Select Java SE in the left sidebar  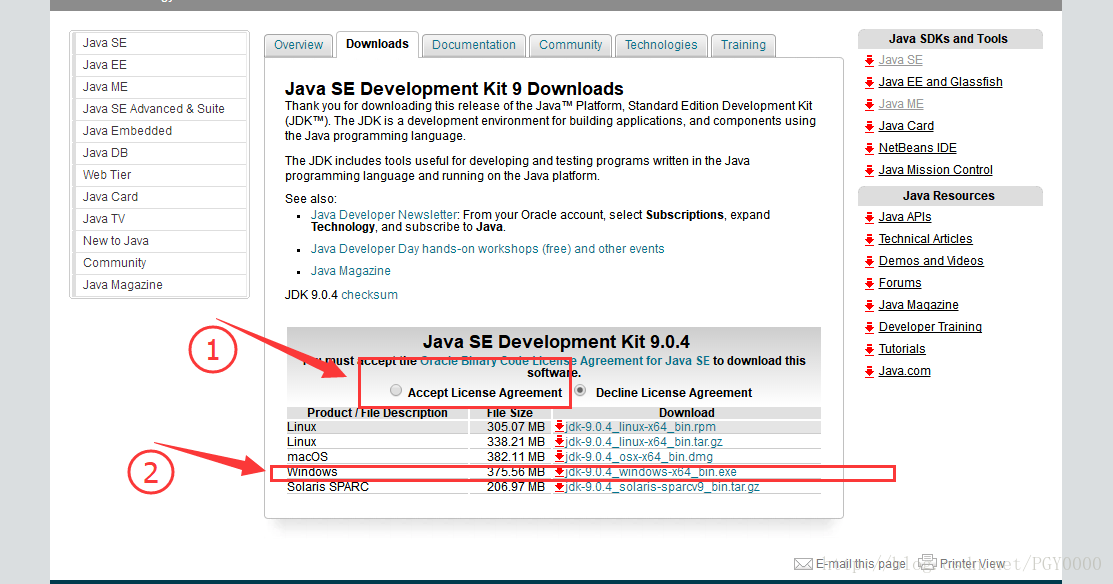[x=160, y=43]
